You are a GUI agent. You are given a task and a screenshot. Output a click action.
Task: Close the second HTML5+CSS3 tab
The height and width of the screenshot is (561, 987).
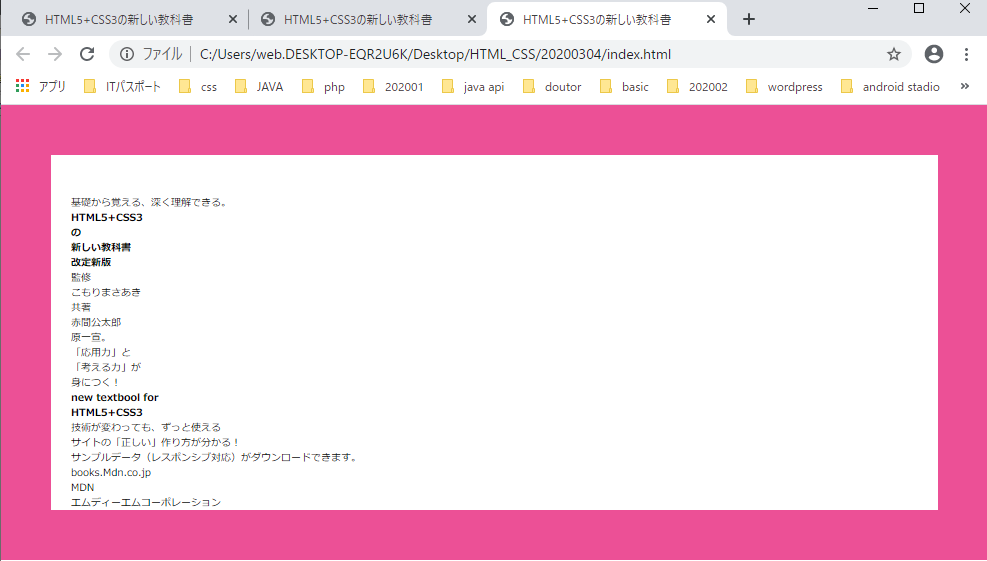[x=471, y=20]
